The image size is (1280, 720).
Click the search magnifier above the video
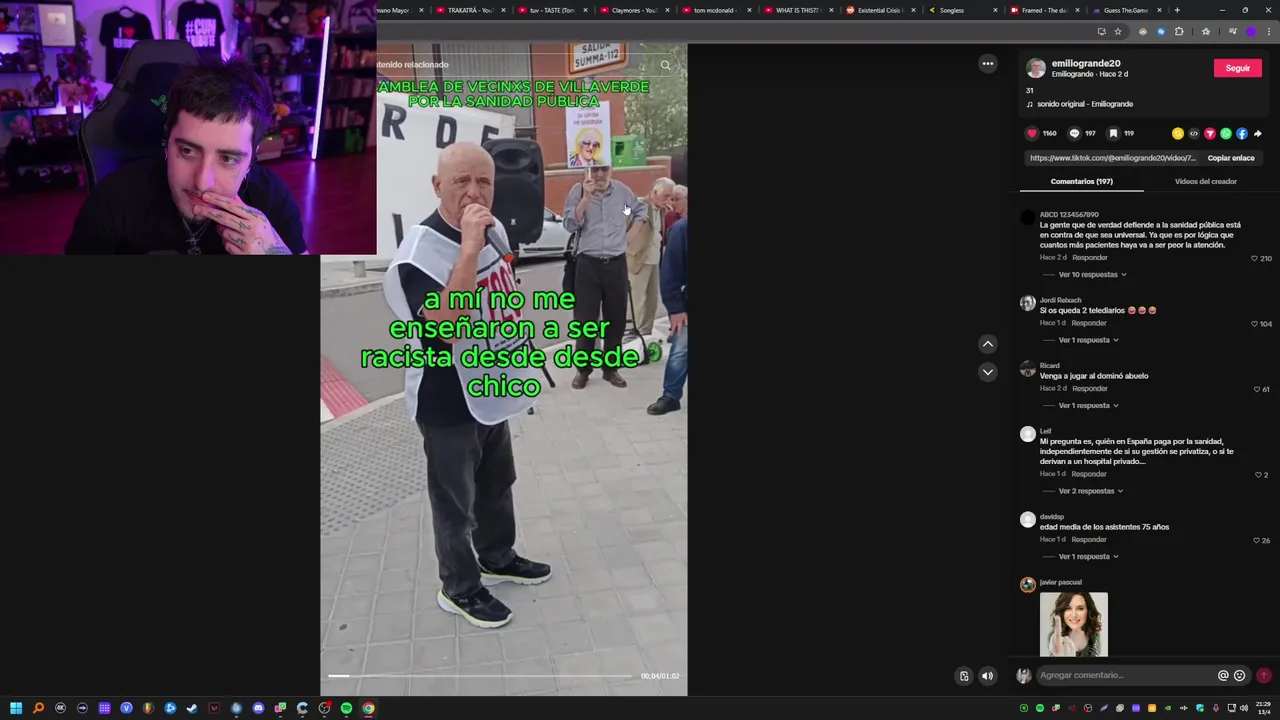click(666, 65)
